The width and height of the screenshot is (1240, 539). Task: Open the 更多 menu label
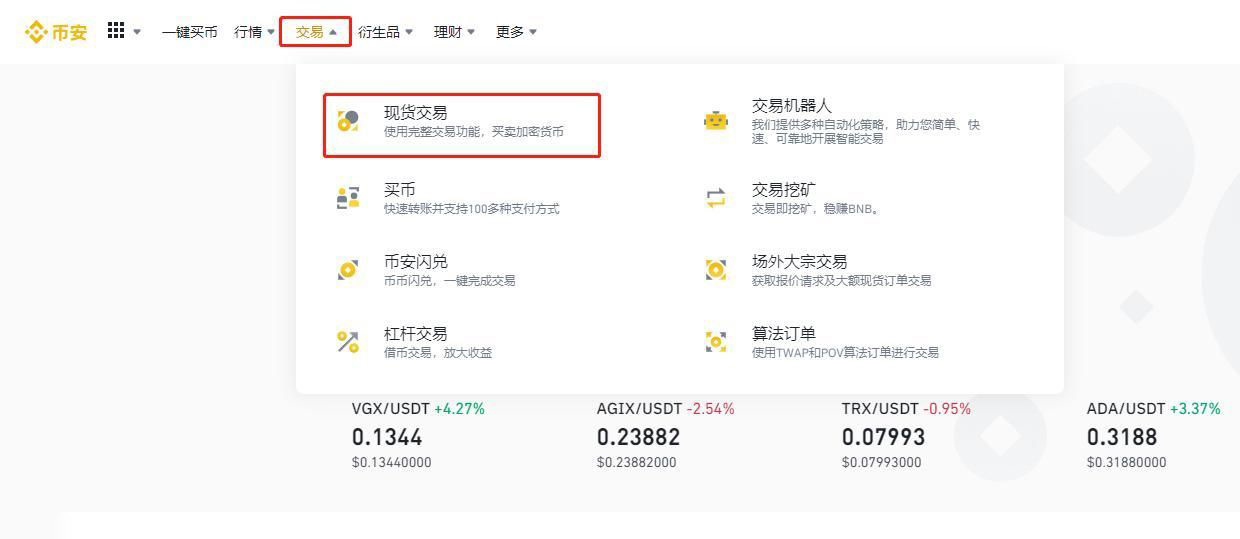tap(510, 32)
